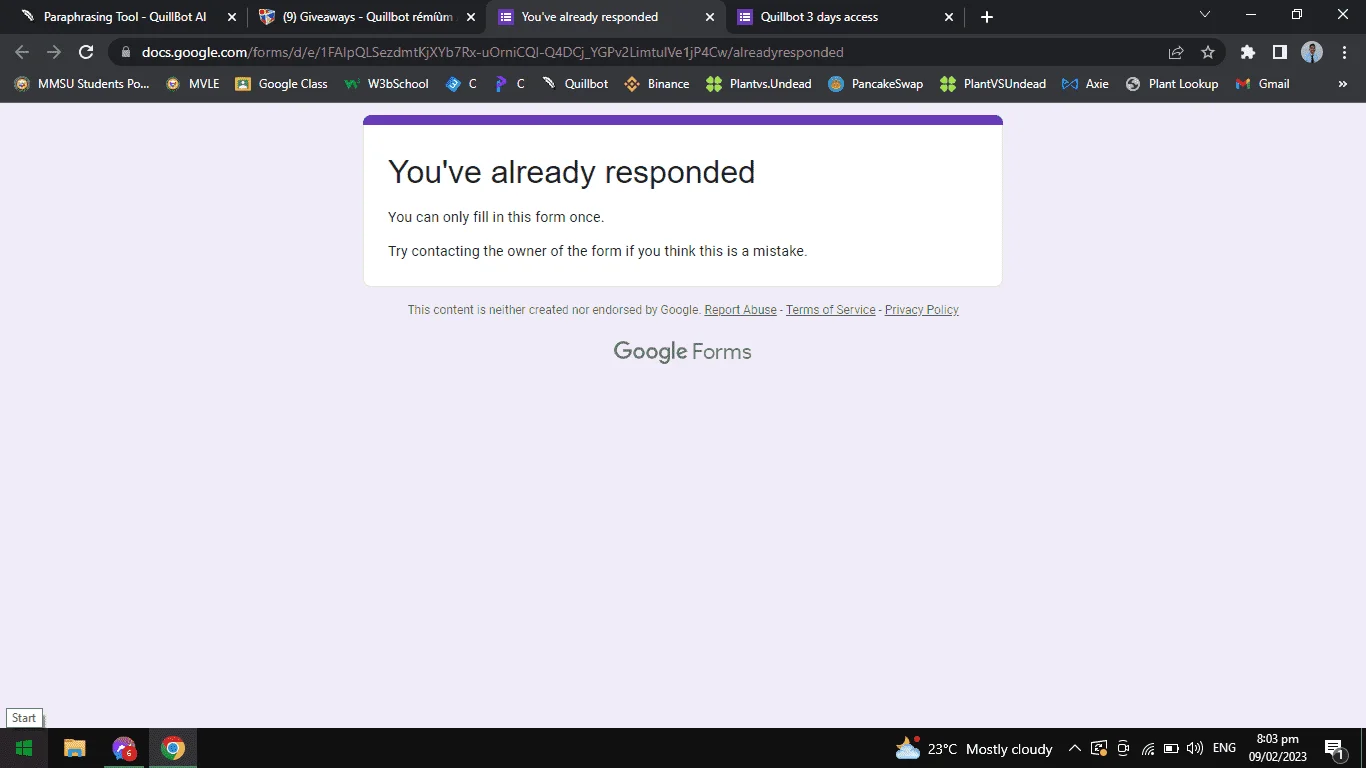Click the Google Forms logo
This screenshot has height=768, width=1366.
(x=682, y=352)
